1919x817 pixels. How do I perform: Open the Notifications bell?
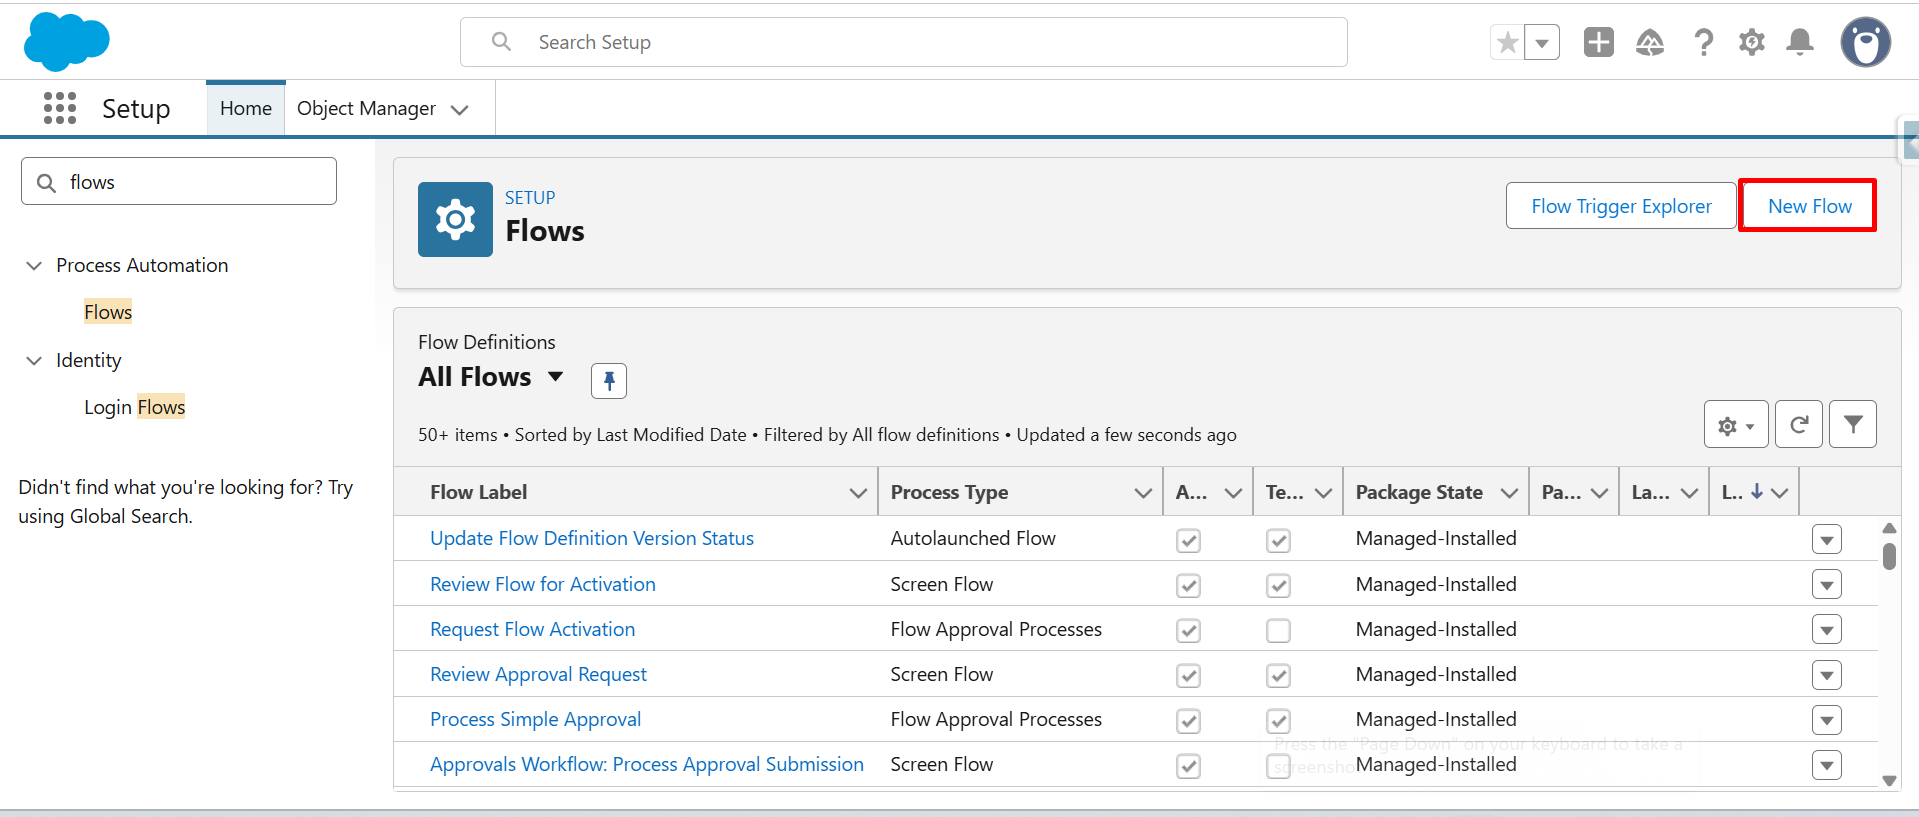[1800, 42]
